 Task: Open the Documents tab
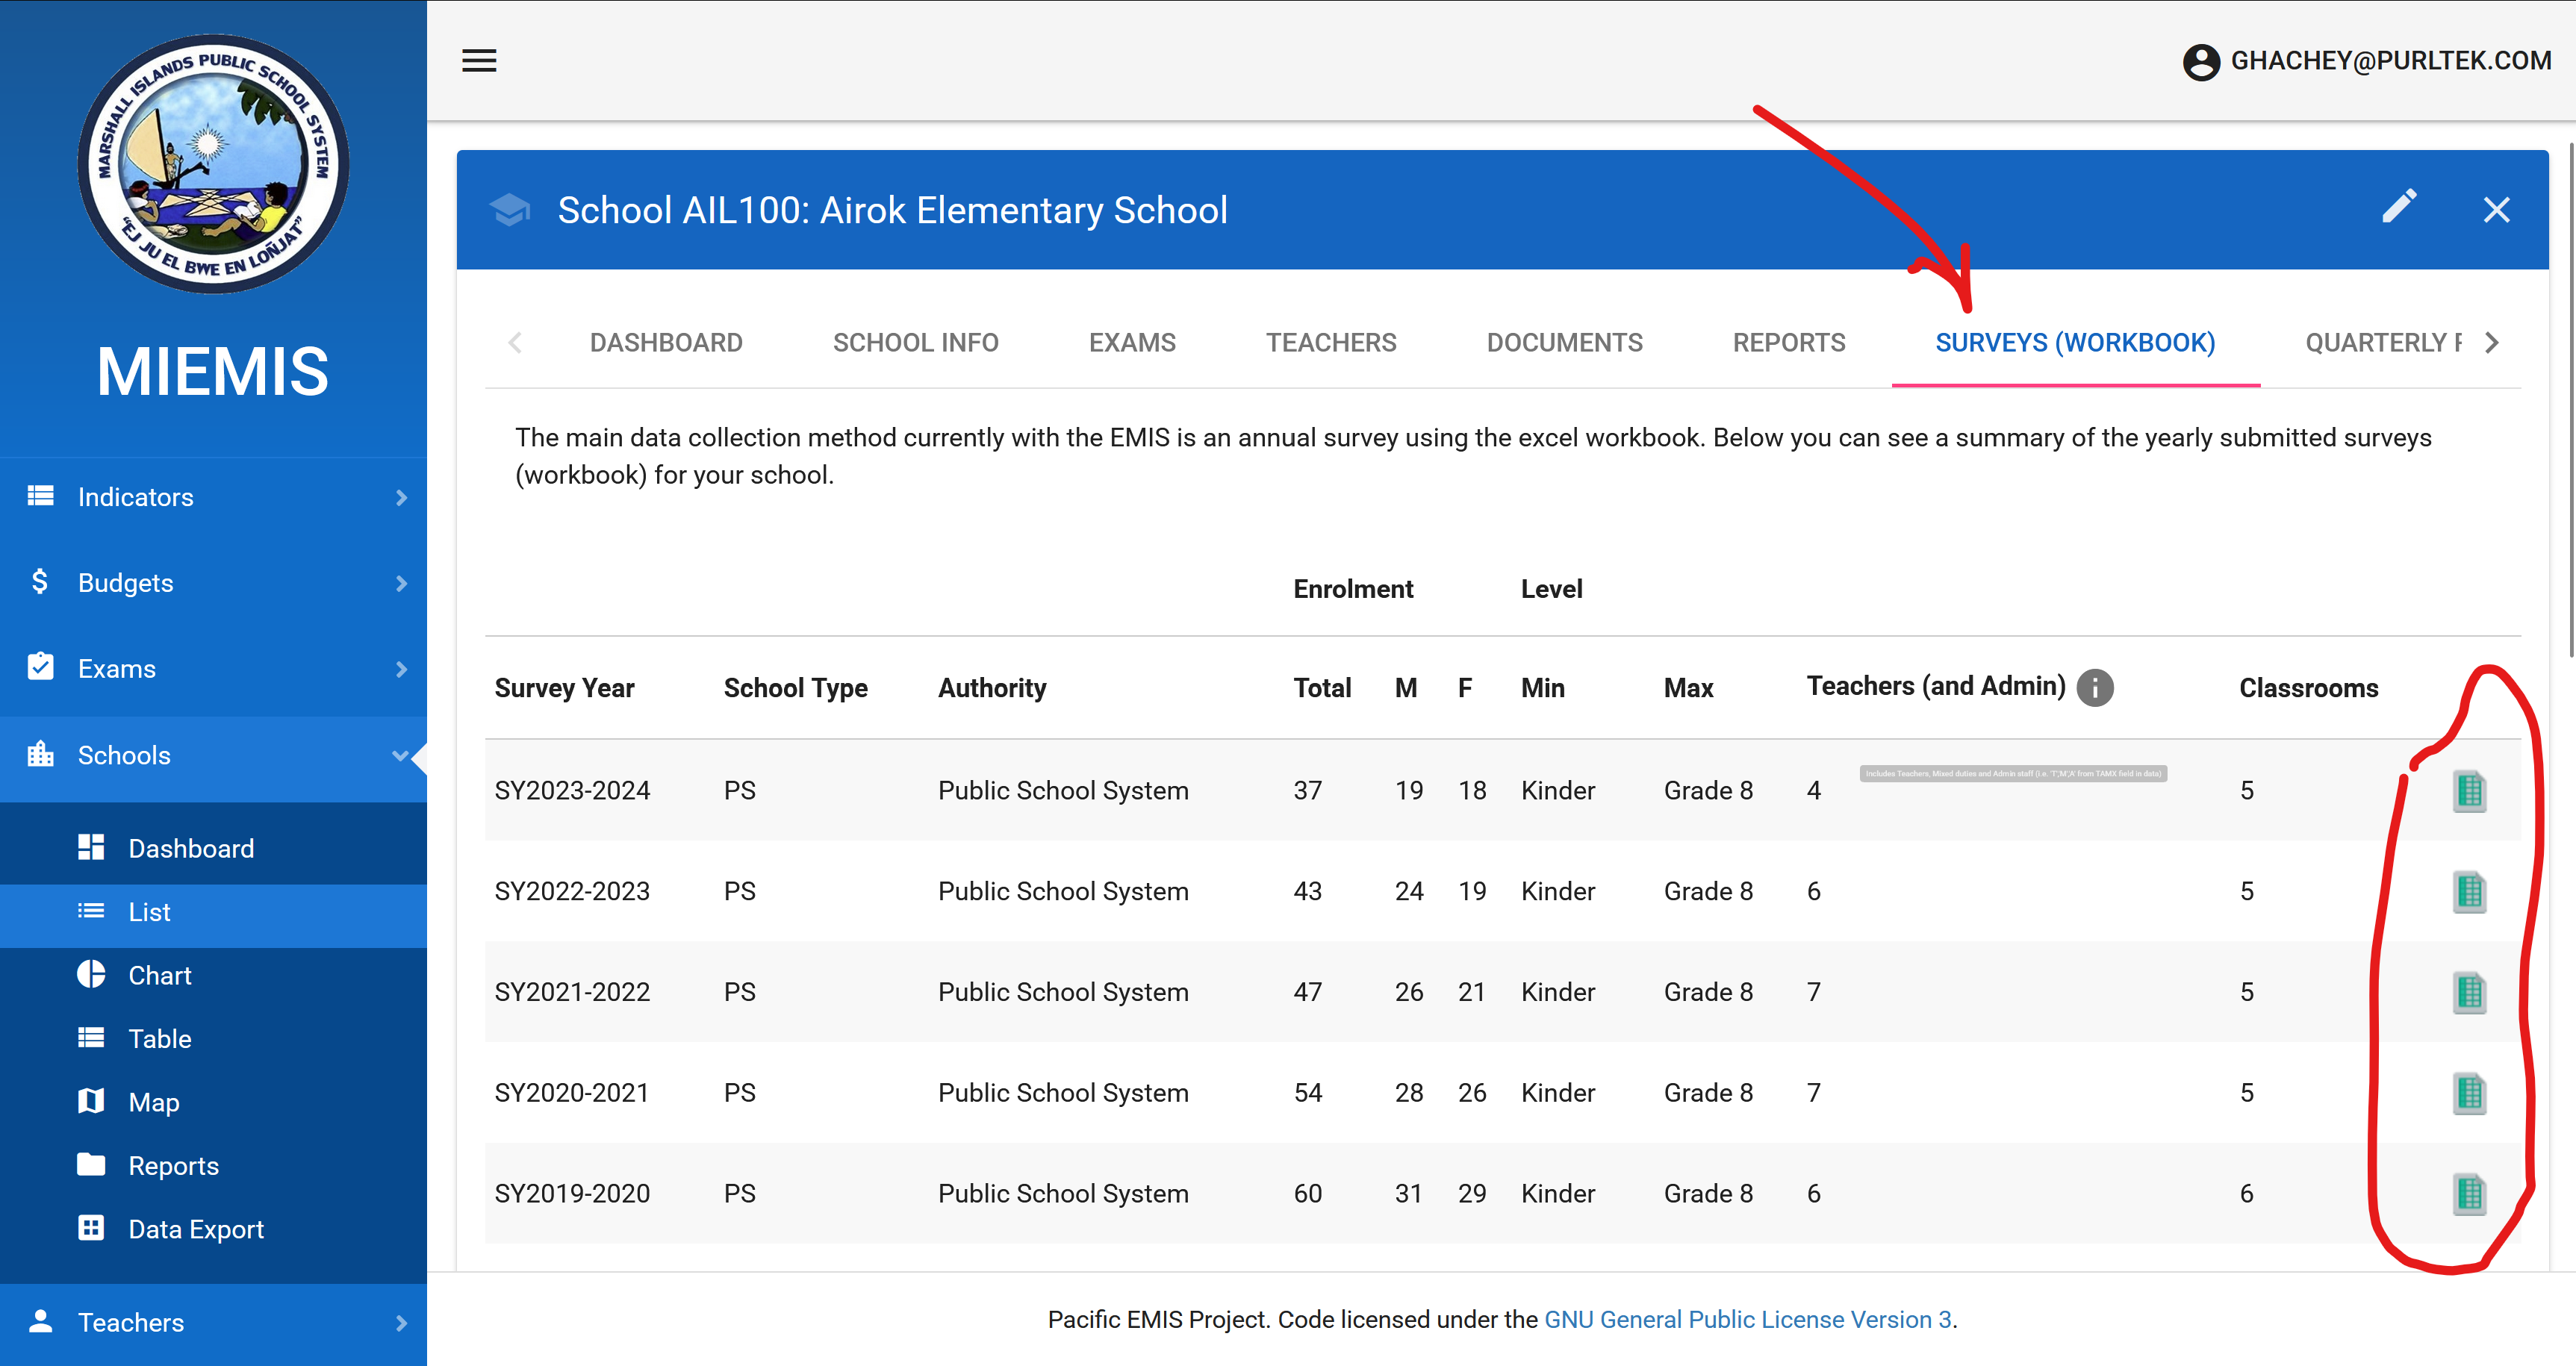1564,343
